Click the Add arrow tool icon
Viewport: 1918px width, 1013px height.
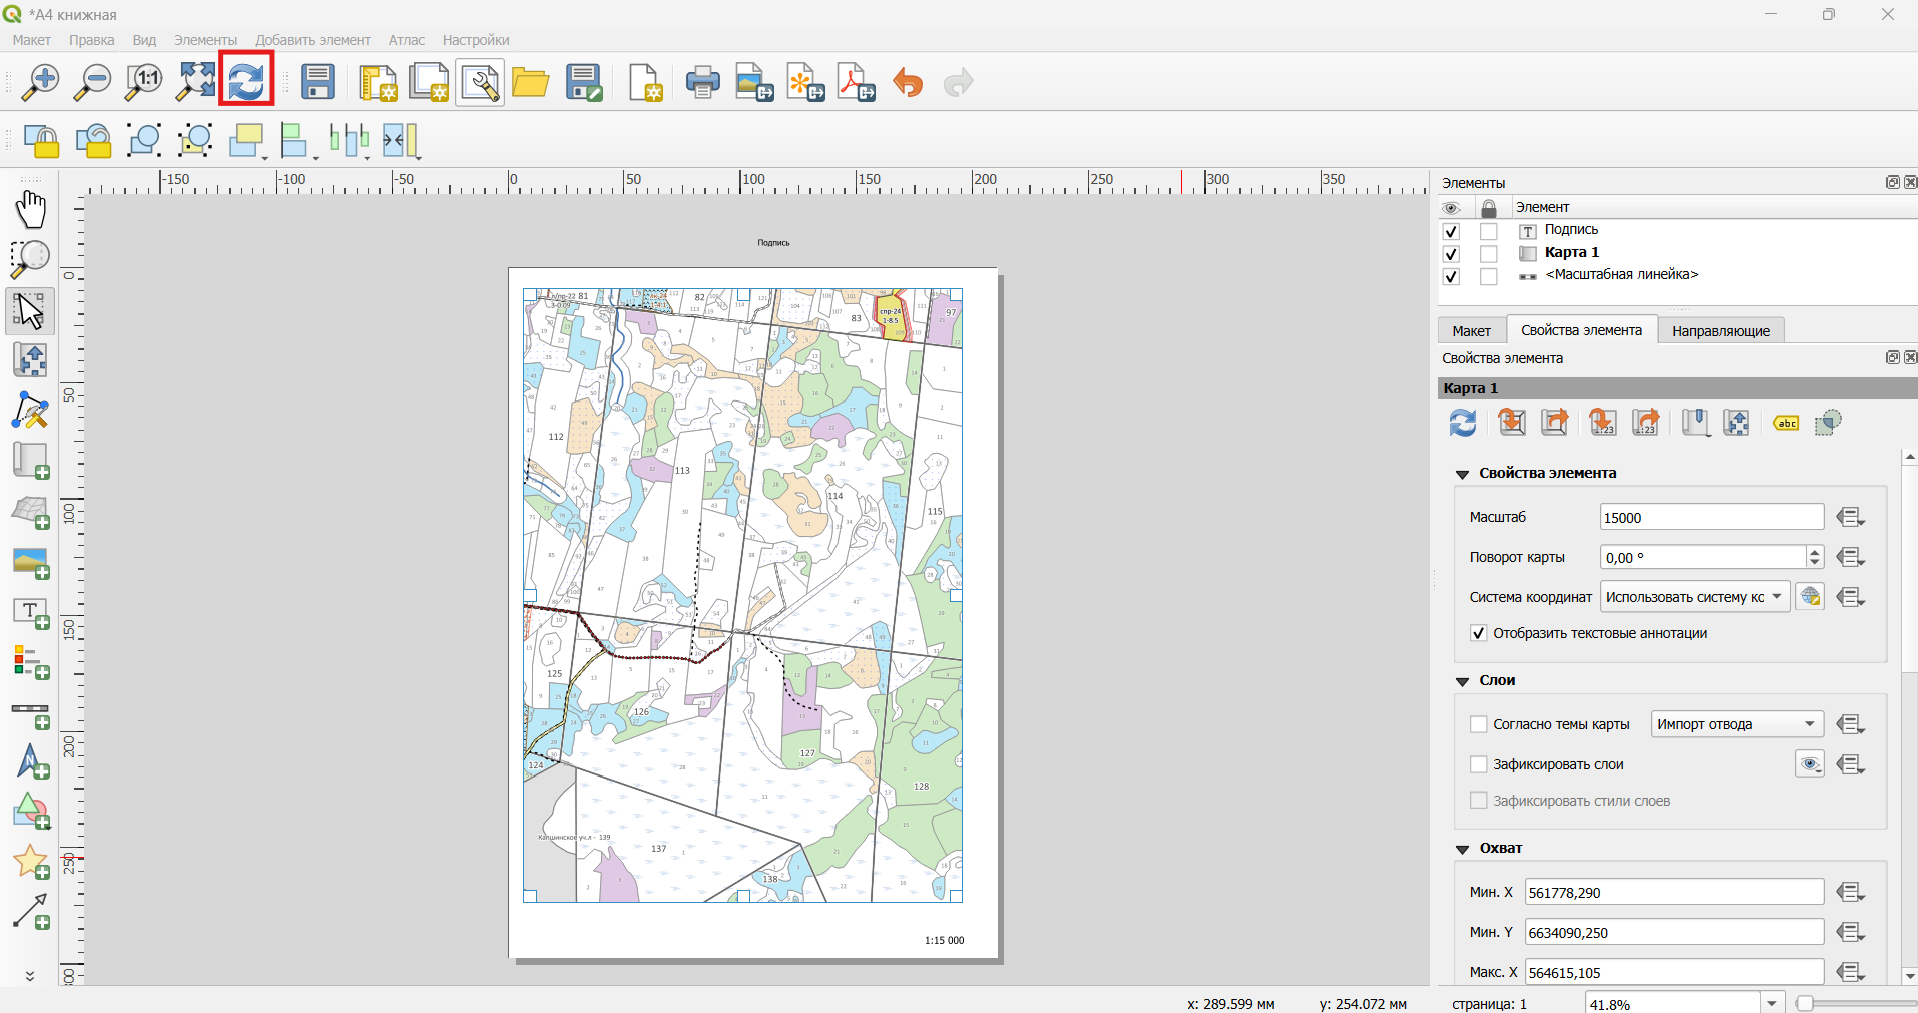point(30,913)
